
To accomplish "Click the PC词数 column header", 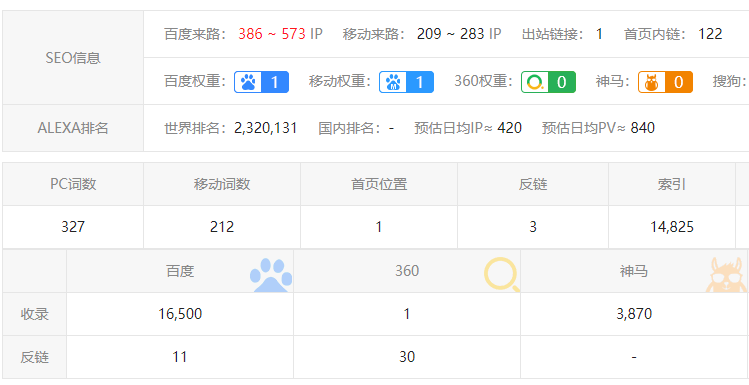I will 73,184.
